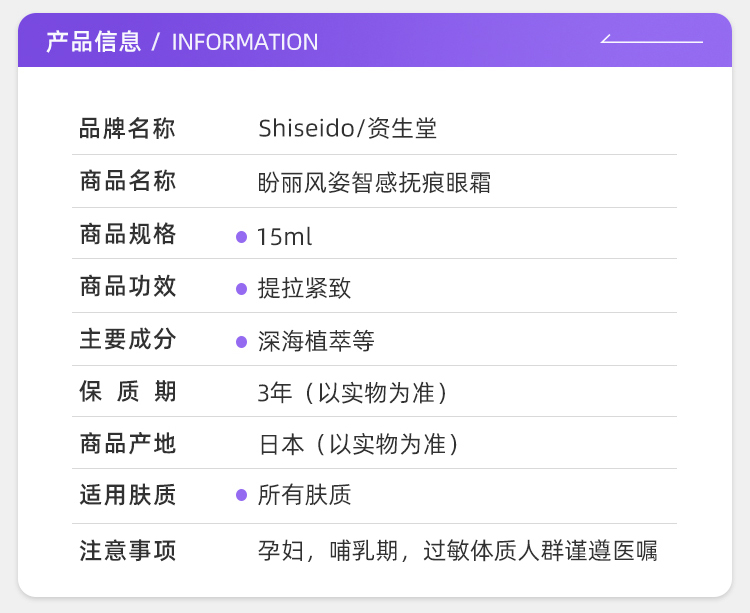The height and width of the screenshot is (613, 750).
Task: Click the 注意事项 warning text for 孕妇
Action: 457,550
